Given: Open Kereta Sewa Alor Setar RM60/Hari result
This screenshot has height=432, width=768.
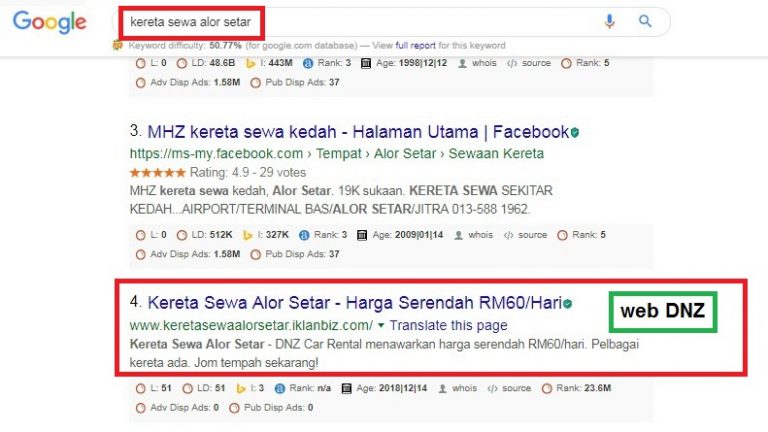Looking at the screenshot, I should 354,303.
